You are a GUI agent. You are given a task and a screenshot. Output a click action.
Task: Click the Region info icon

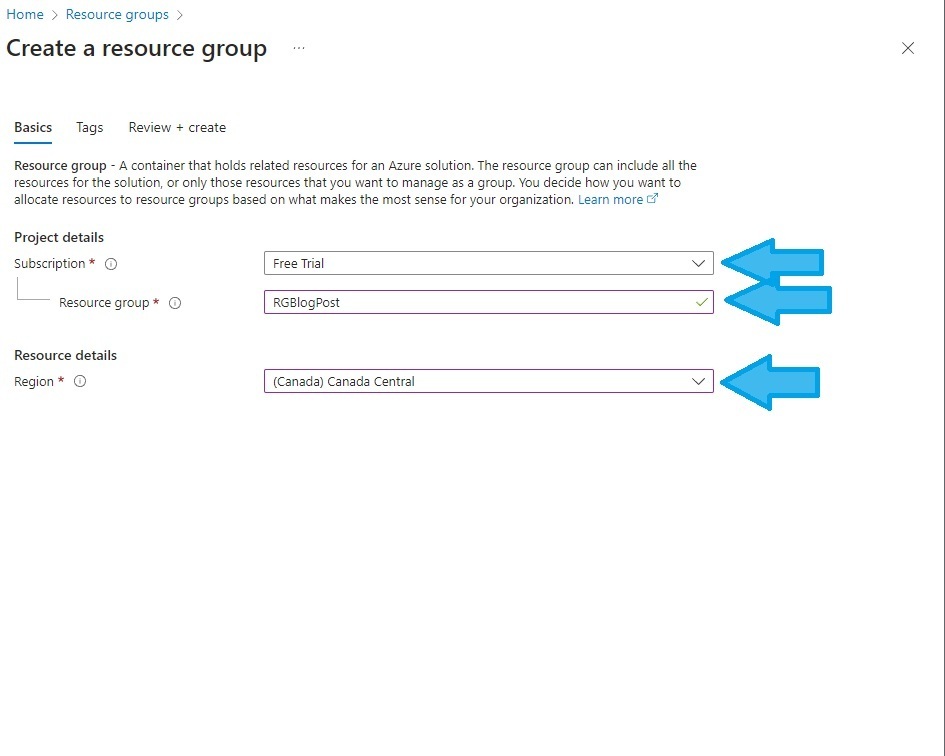(80, 381)
